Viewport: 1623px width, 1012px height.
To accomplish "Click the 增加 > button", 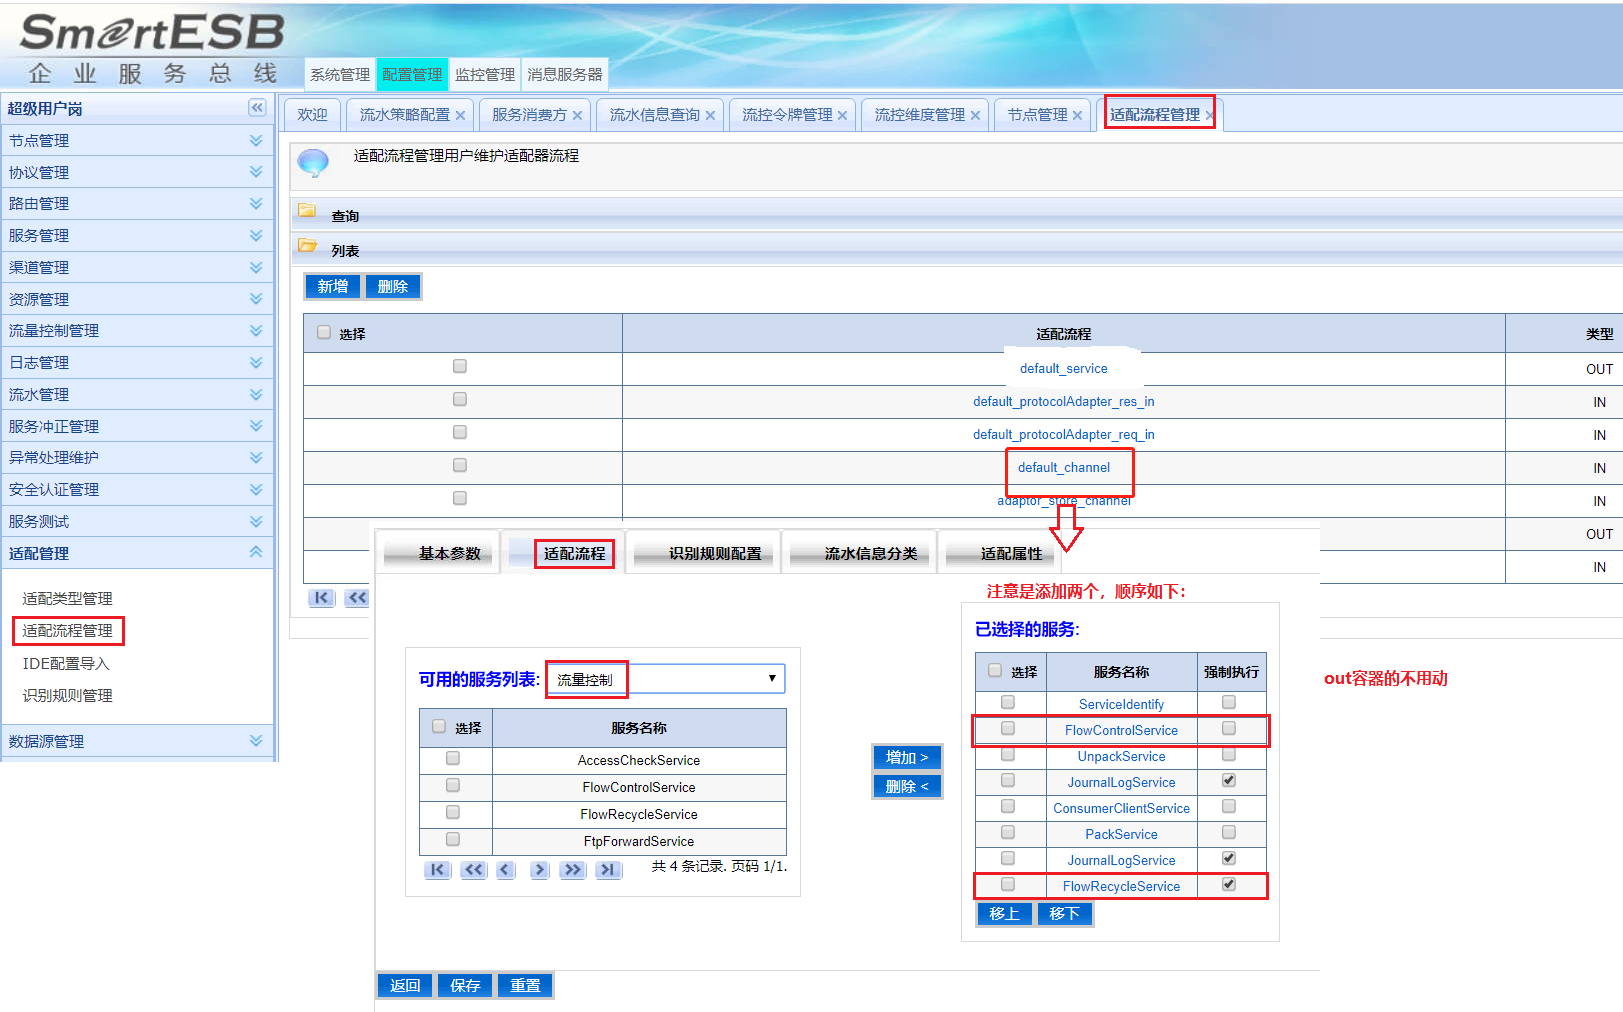I will tap(906, 757).
